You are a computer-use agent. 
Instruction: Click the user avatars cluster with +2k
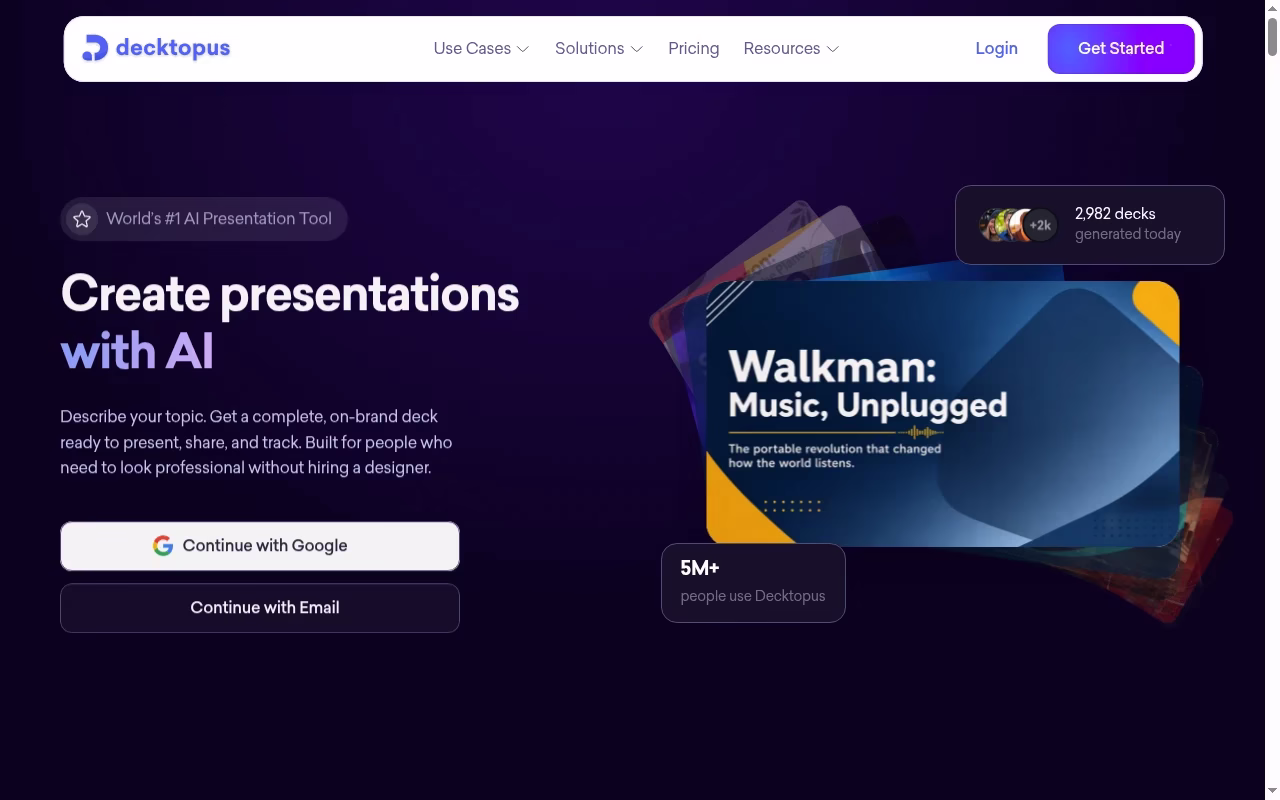(x=1018, y=225)
